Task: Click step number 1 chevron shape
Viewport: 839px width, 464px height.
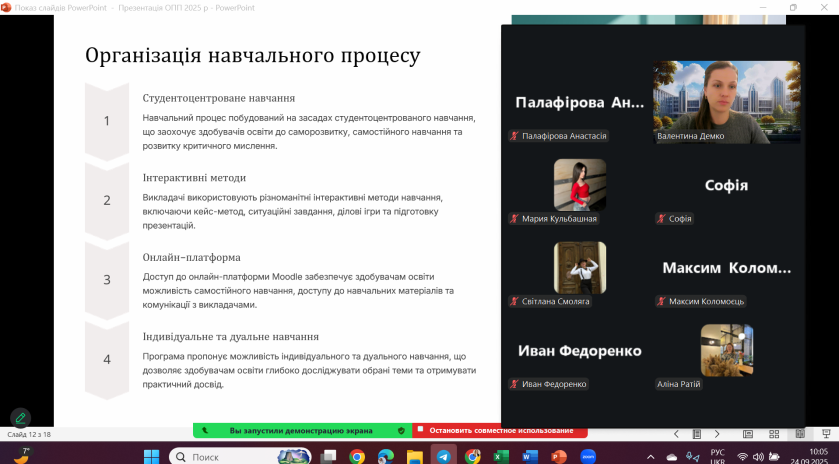Action: pos(106,121)
